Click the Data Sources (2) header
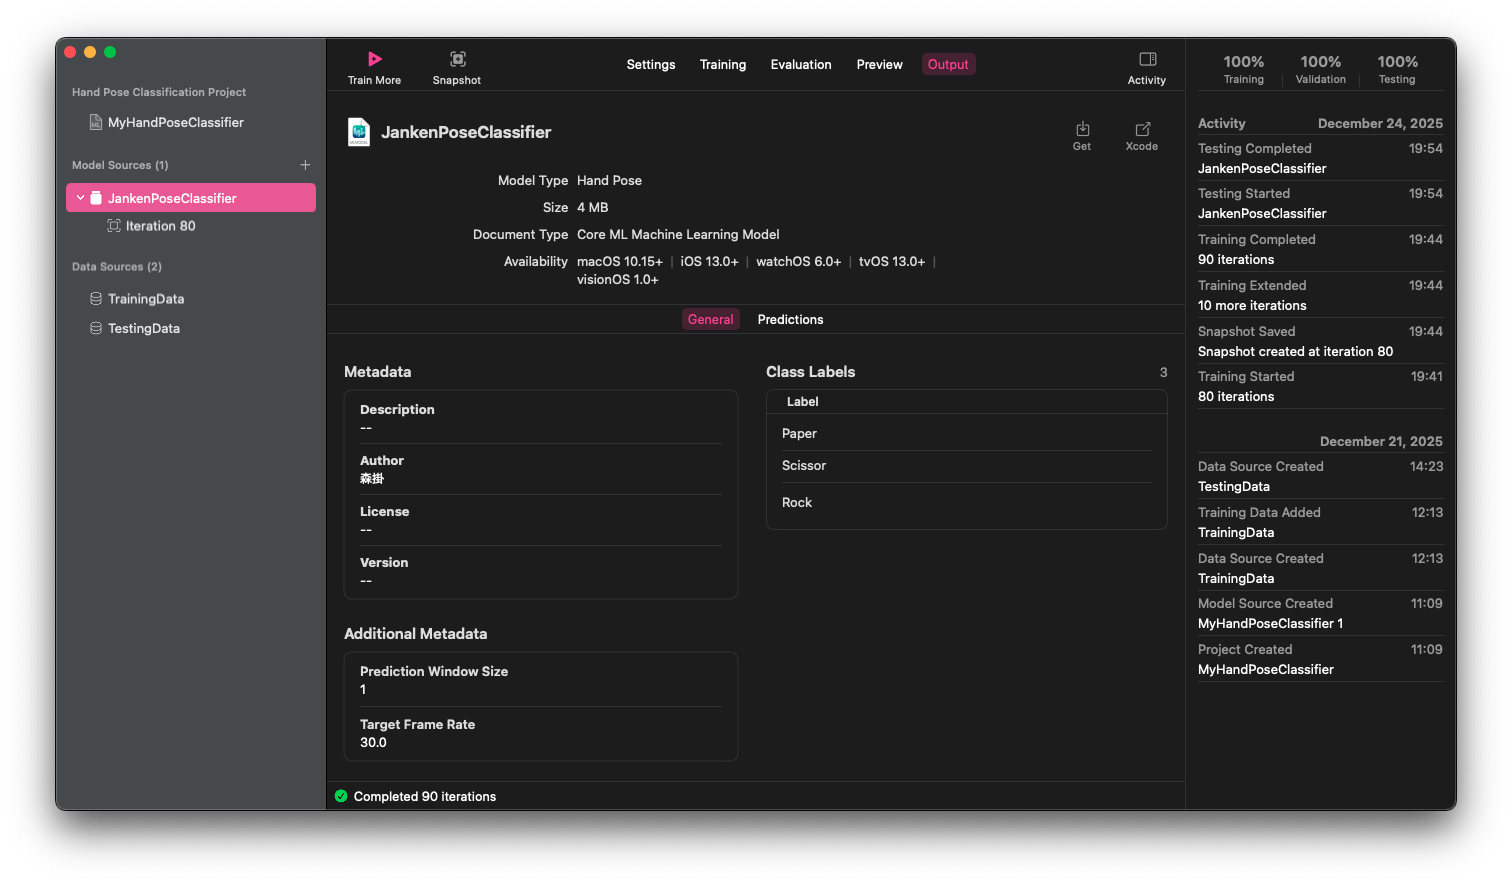The width and height of the screenshot is (1512, 884). click(117, 267)
